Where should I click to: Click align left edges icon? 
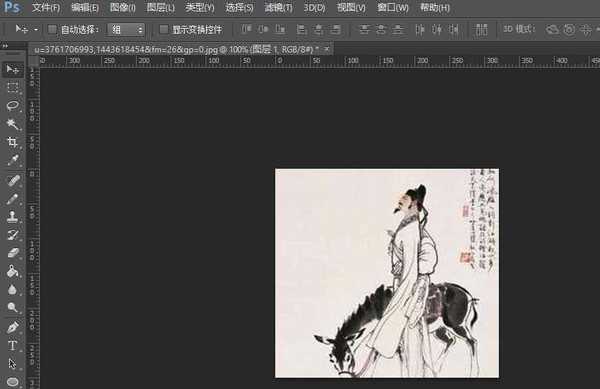(x=302, y=29)
